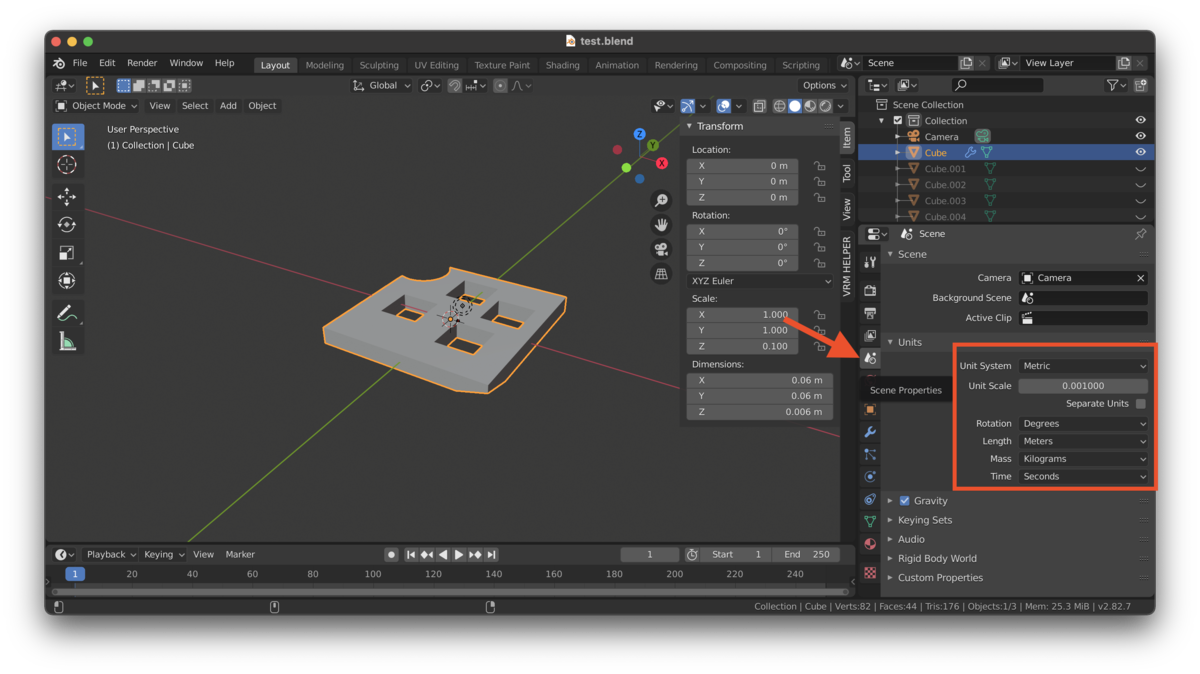Viewport: 1200px width, 674px height.
Task: Select the Move tool
Action: tap(67, 197)
